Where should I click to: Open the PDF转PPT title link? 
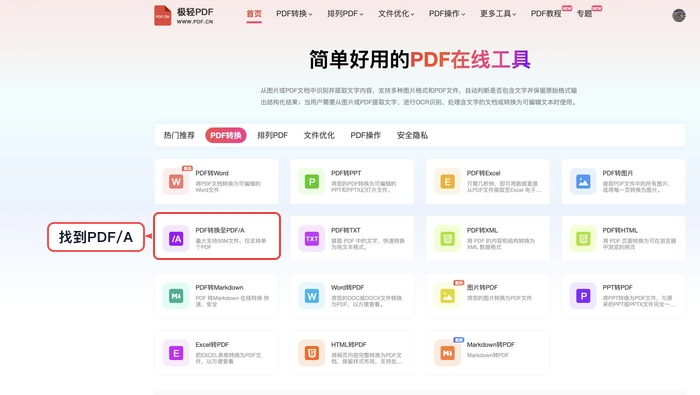click(346, 173)
